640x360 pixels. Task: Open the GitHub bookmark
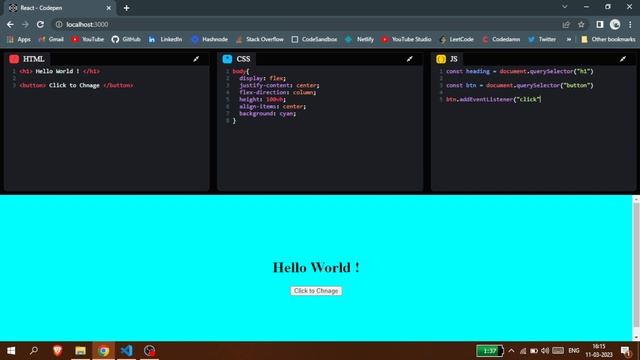point(126,39)
